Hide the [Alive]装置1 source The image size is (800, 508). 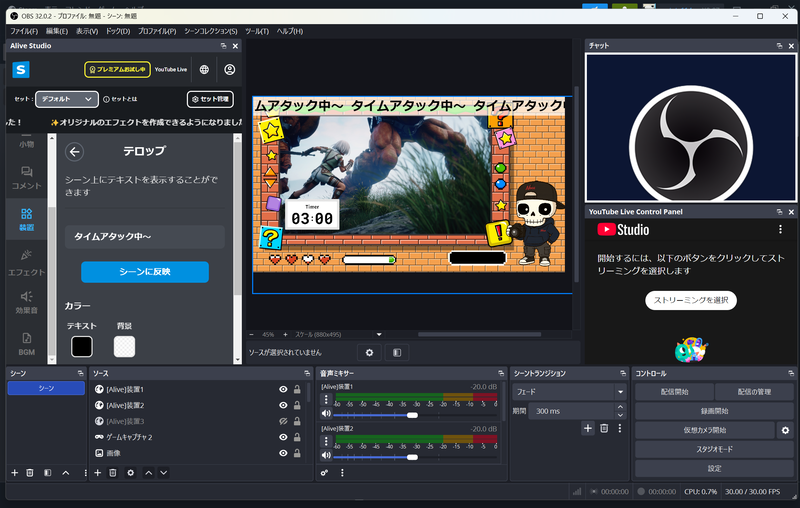[x=283, y=389]
